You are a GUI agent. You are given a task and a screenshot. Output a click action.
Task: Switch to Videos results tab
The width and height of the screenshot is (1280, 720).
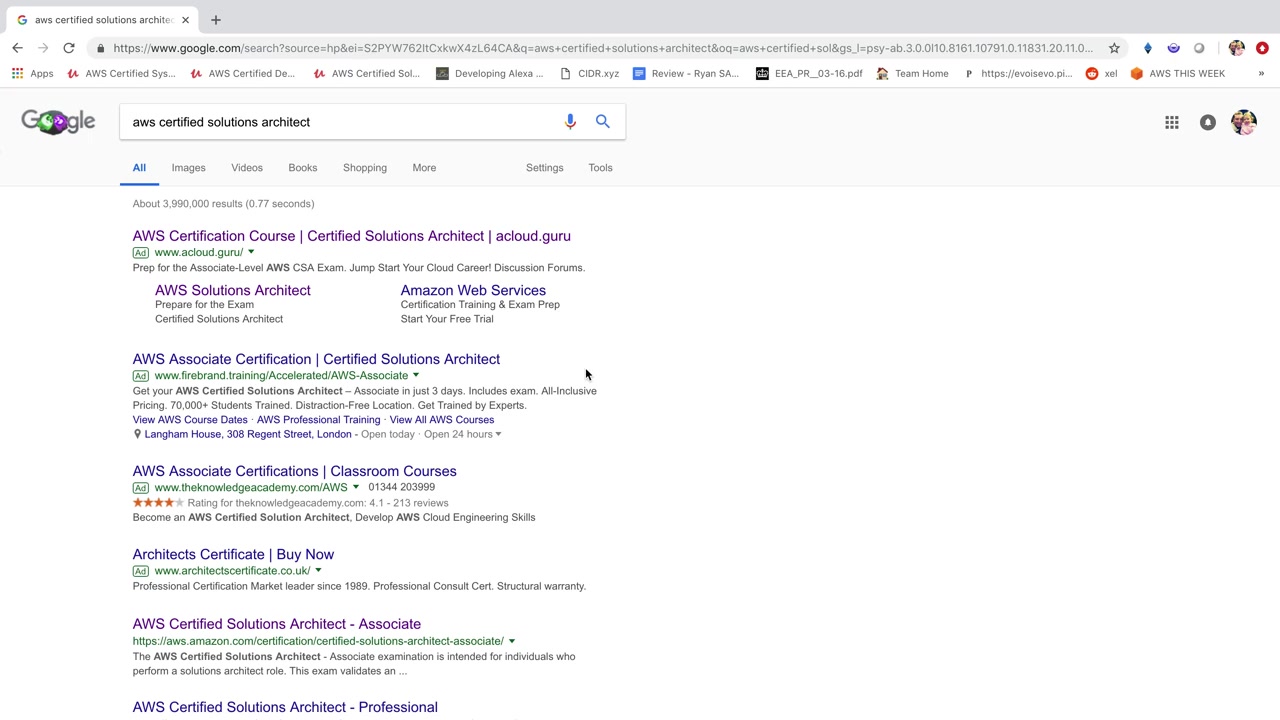tap(247, 168)
